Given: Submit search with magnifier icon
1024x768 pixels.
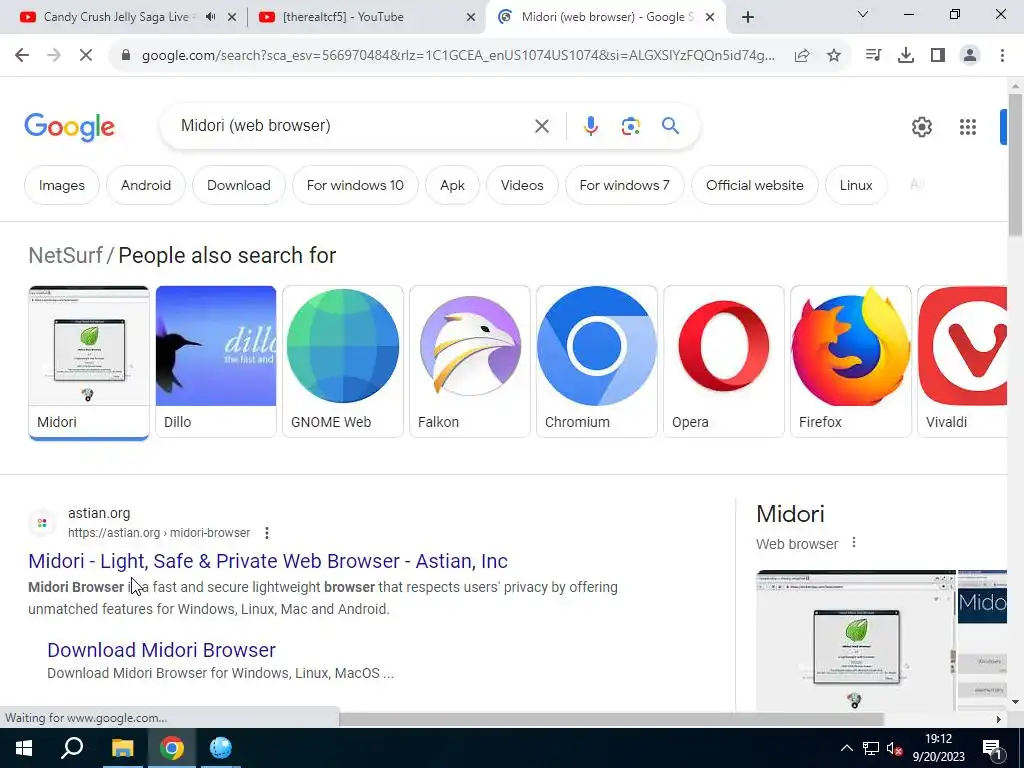Looking at the screenshot, I should 670,125.
